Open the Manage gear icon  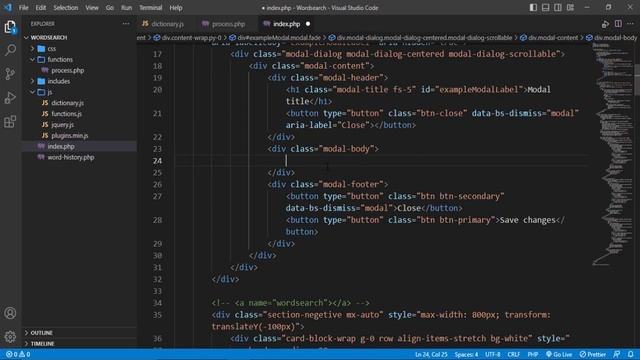pyautogui.click(x=10, y=337)
